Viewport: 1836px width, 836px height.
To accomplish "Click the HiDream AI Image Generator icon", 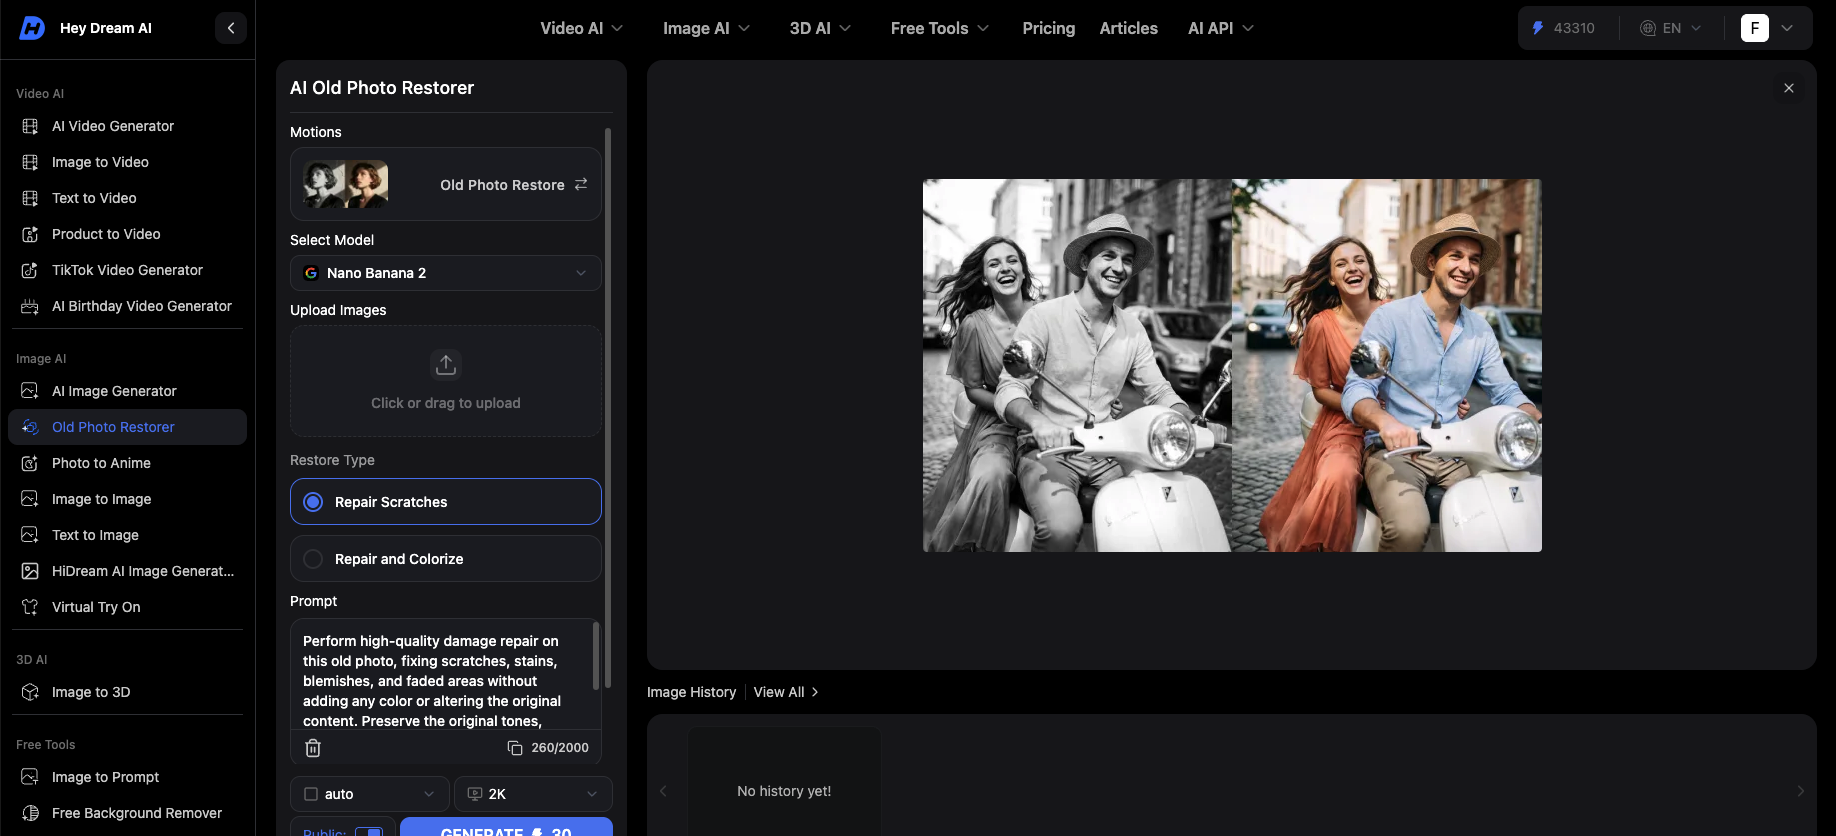I will 30,571.
